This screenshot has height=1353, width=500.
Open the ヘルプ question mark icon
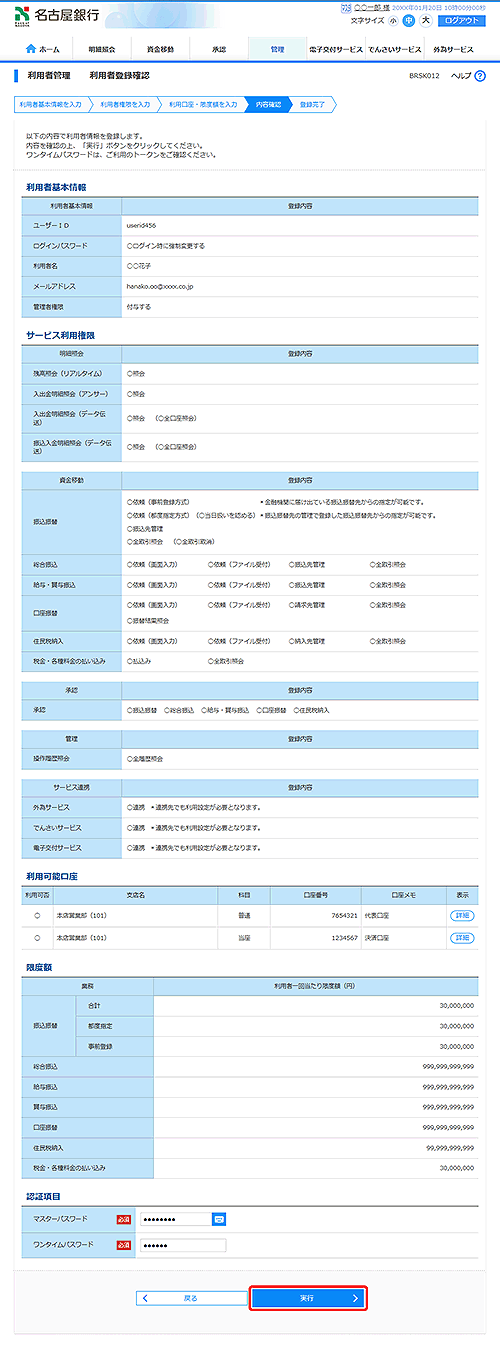tap(480, 76)
